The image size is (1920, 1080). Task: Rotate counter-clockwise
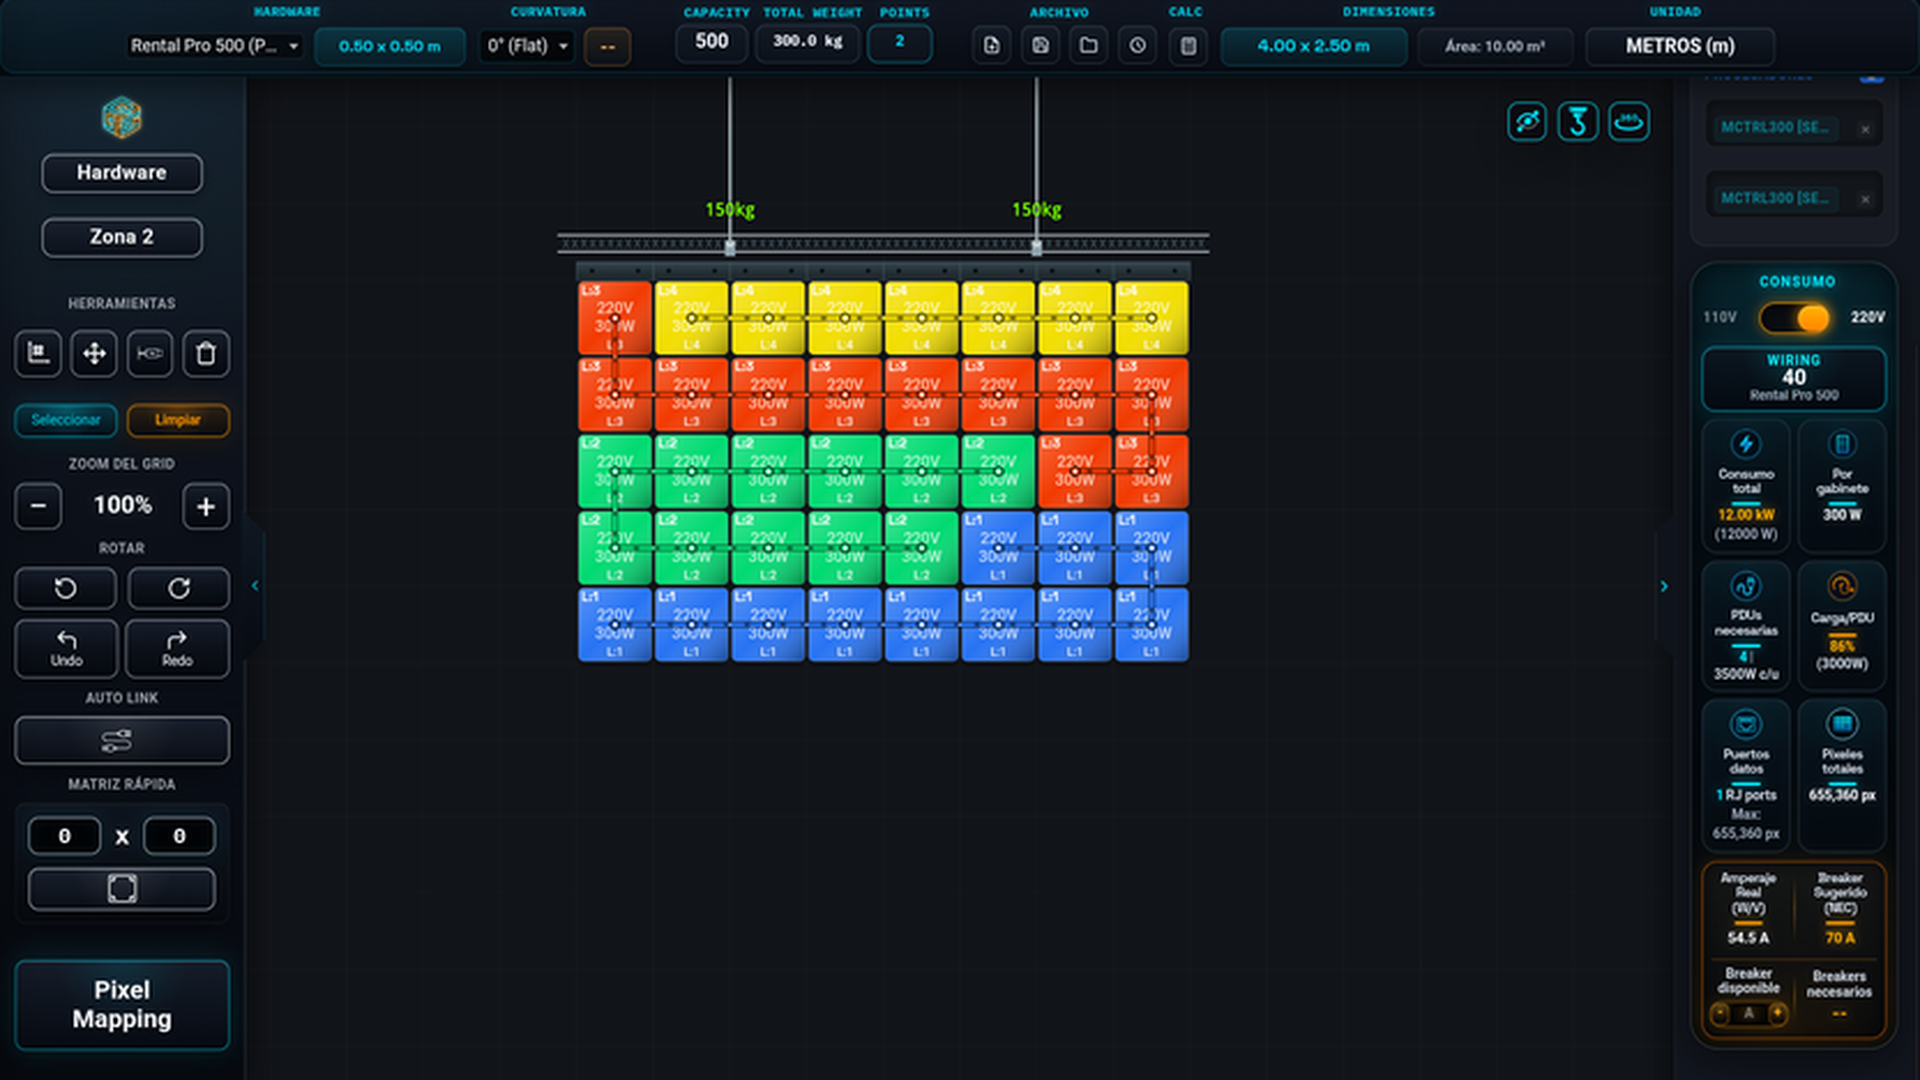(x=65, y=588)
